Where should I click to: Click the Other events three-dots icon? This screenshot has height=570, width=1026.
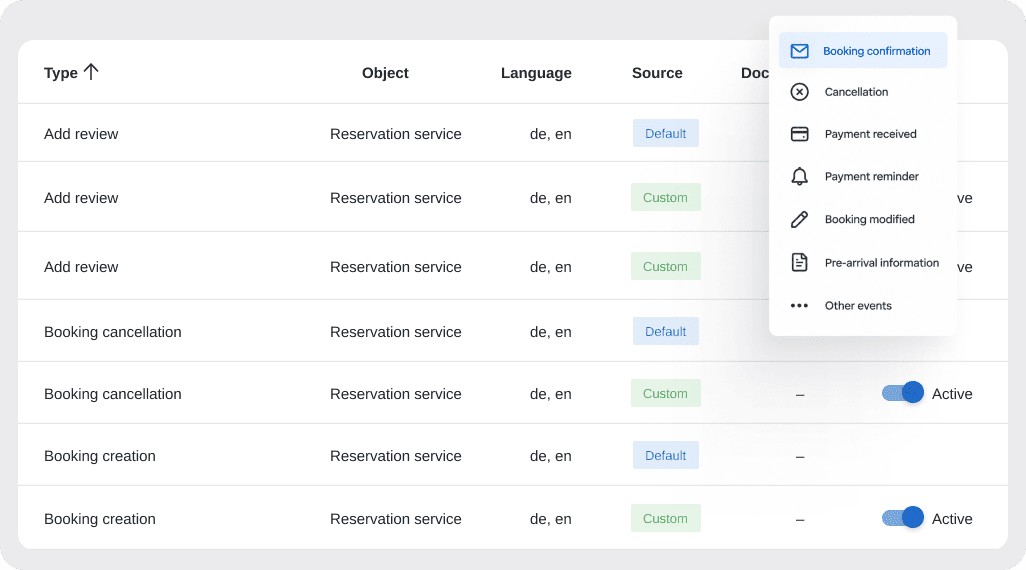tap(799, 306)
